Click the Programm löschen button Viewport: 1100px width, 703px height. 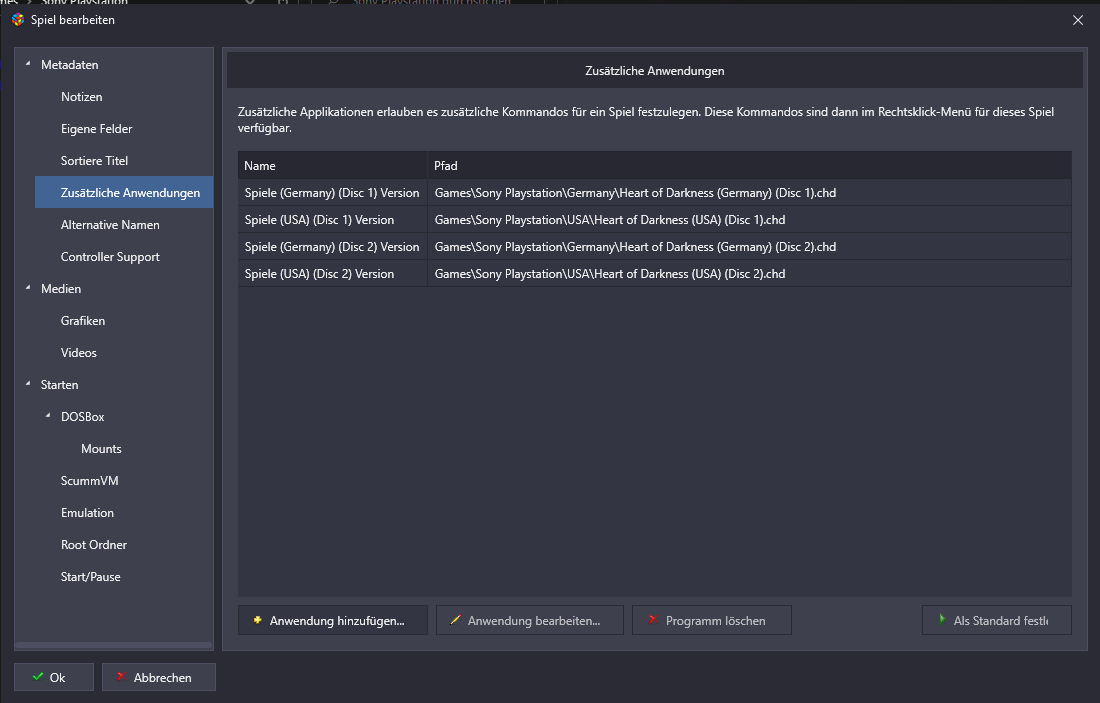pos(712,620)
